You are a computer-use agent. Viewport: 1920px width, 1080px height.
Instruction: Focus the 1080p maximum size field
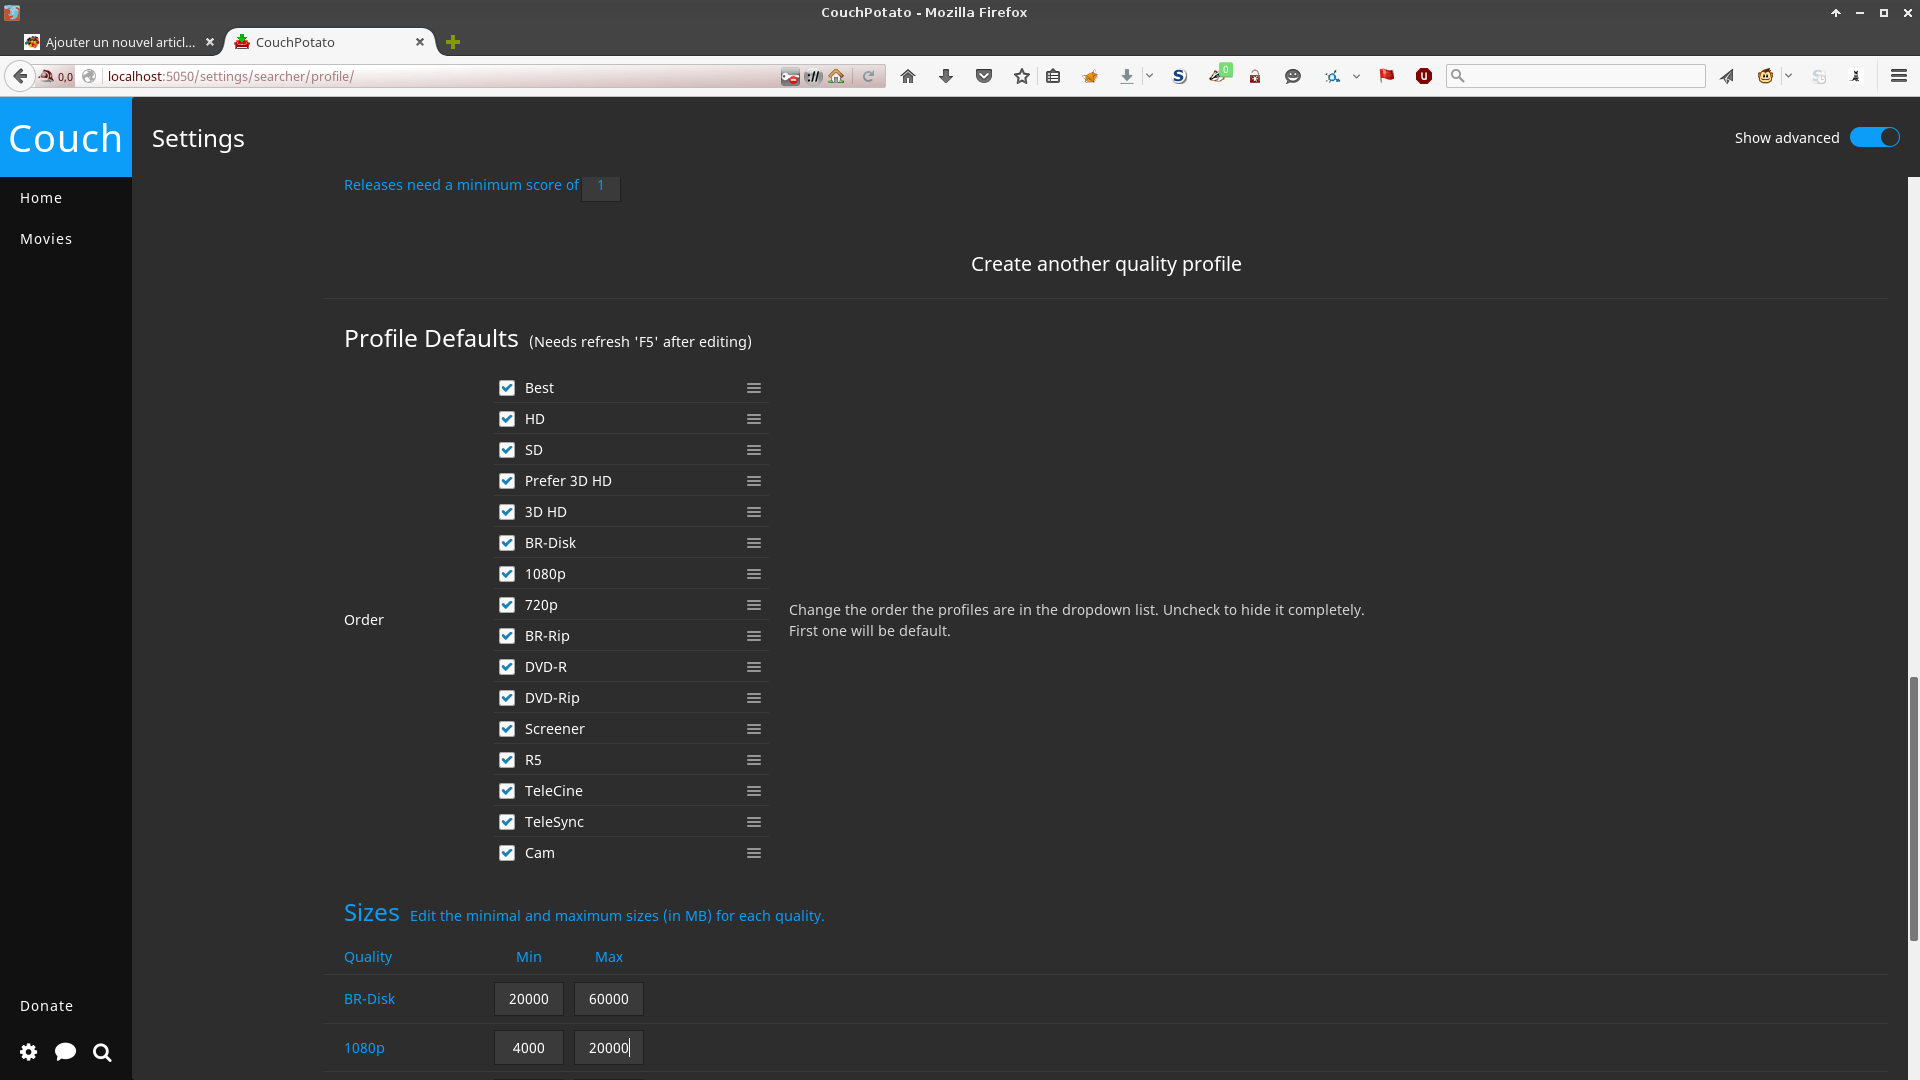[609, 1048]
